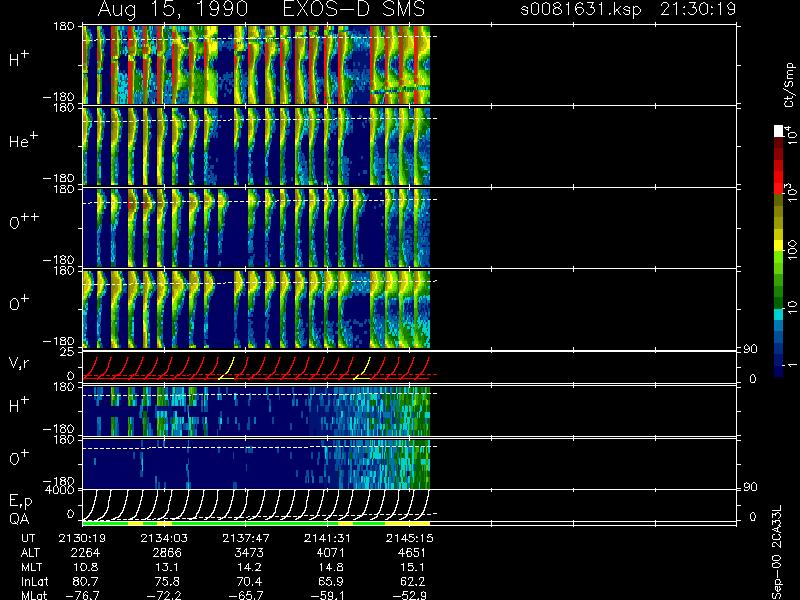
Task: Select the O++ spectrogram panel
Action: click(256, 228)
